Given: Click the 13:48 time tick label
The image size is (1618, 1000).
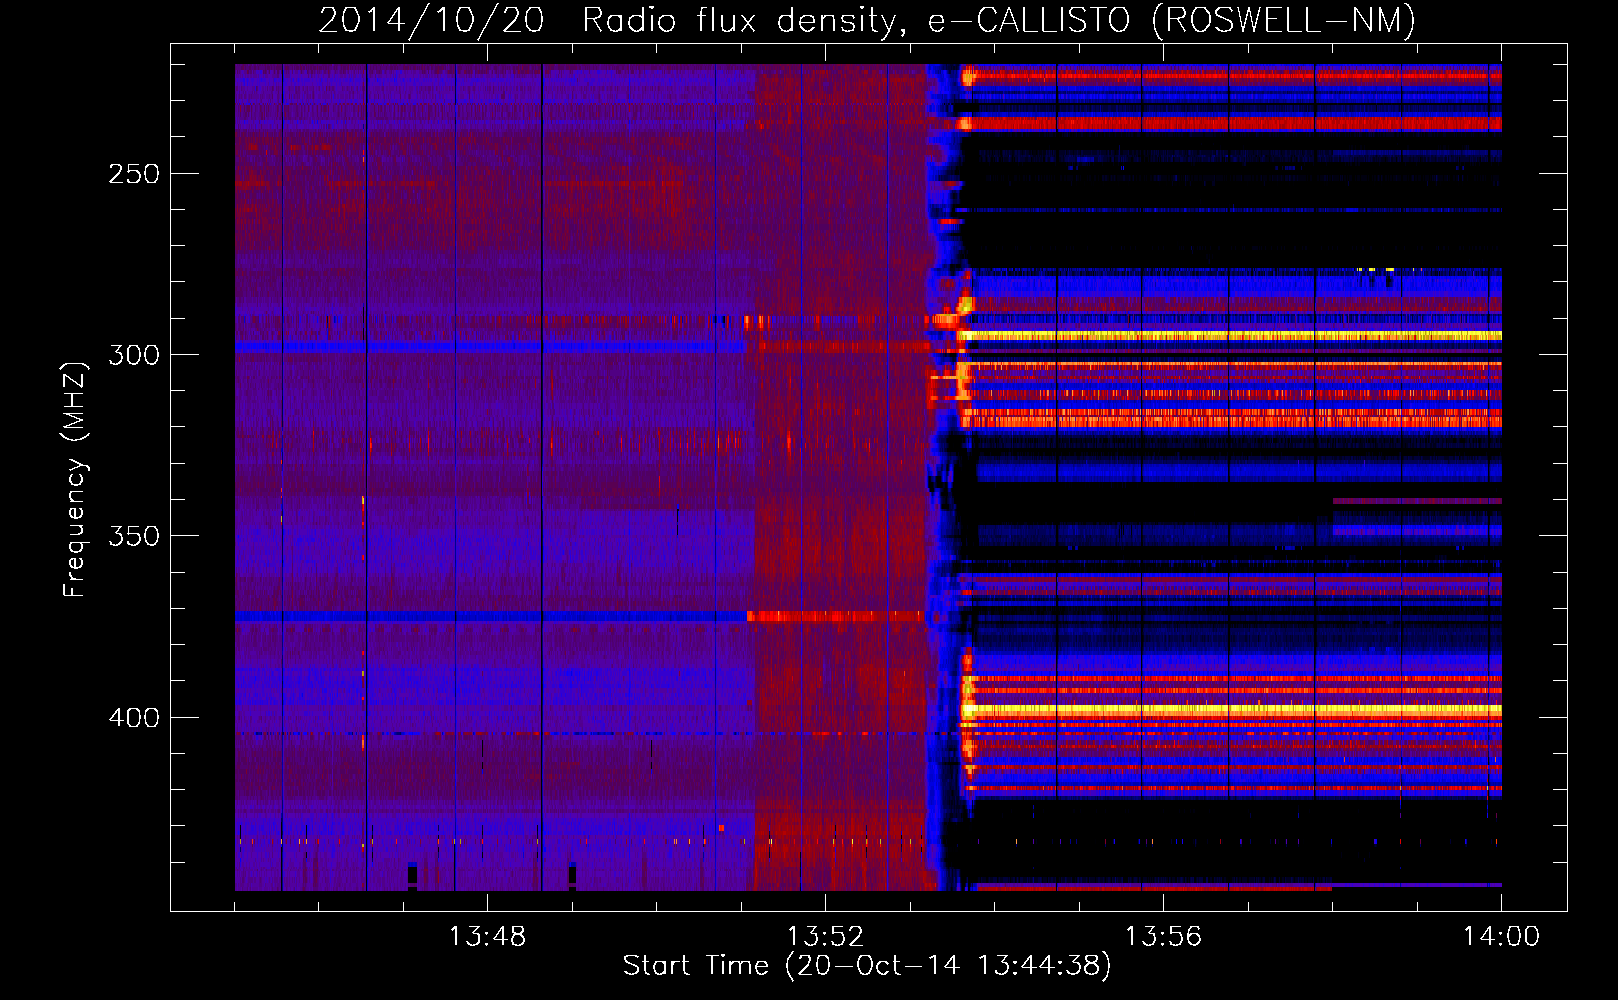Looking at the screenshot, I should tap(487, 936).
